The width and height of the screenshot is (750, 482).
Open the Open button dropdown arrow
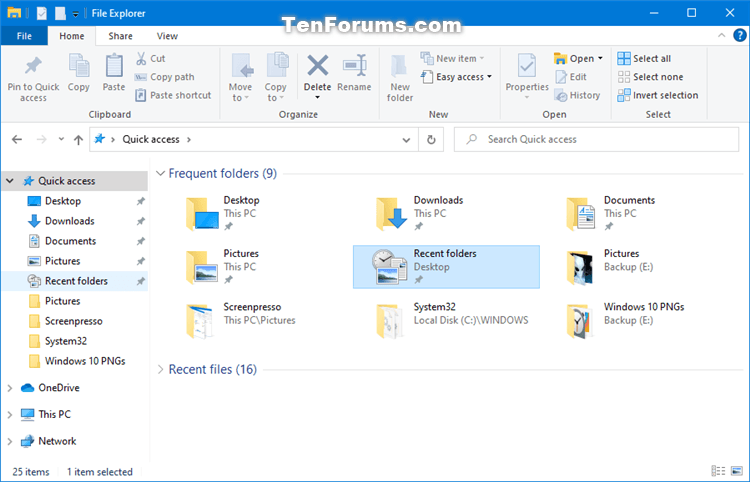tap(600, 58)
